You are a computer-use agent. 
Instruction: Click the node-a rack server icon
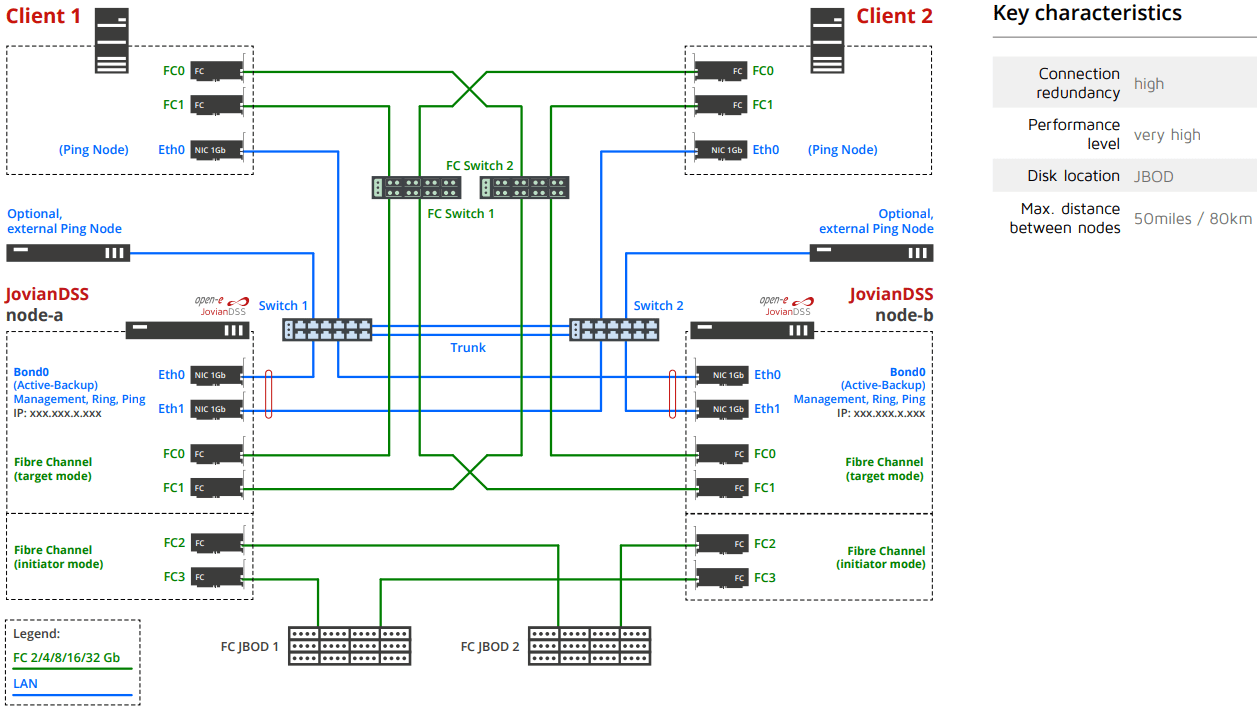(187, 330)
